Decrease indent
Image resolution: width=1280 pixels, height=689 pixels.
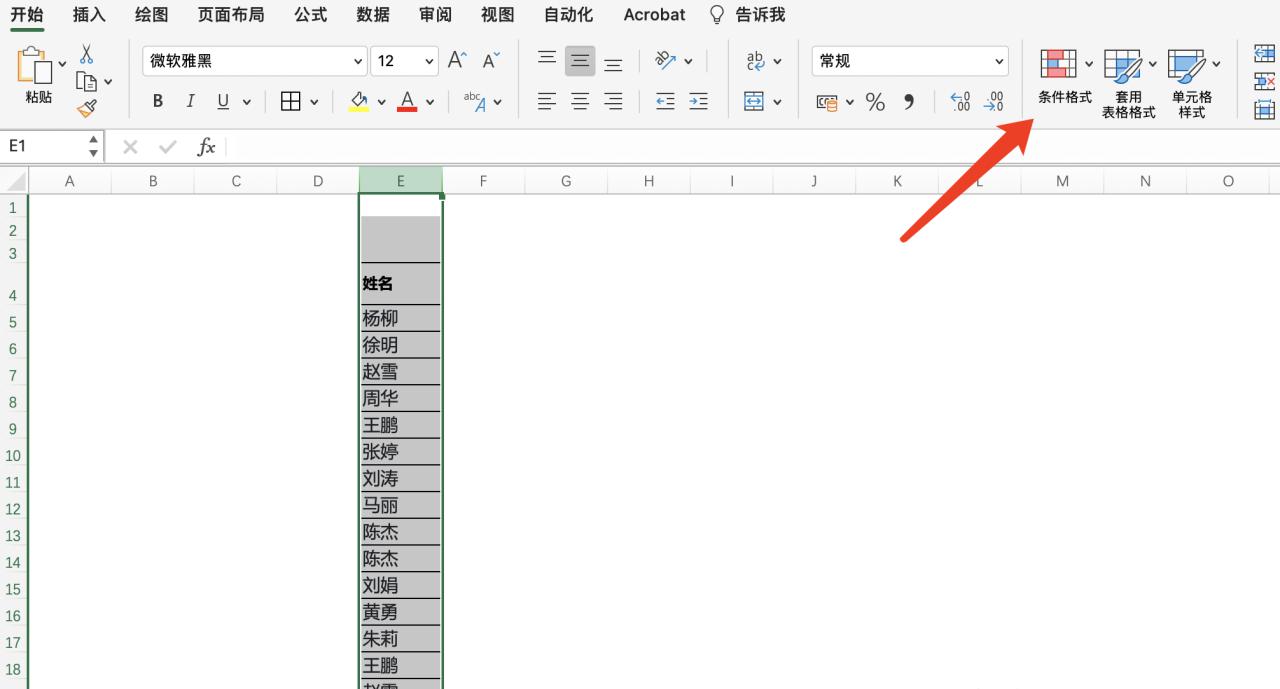[x=665, y=101]
